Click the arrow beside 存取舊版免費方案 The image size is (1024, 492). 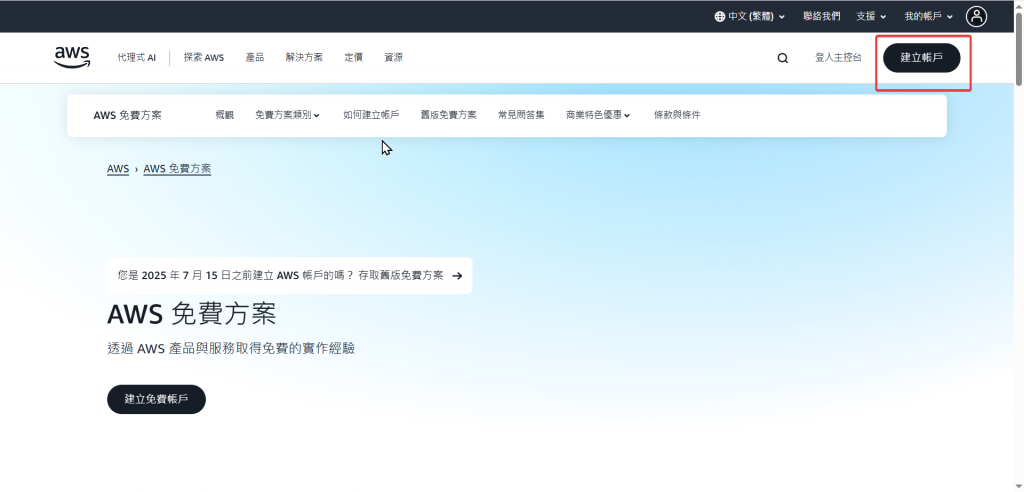[457, 276]
